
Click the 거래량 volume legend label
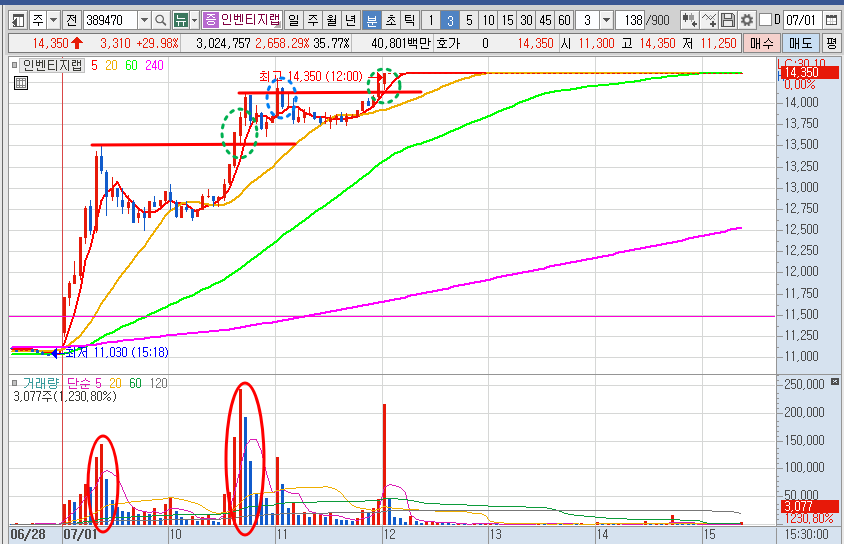(40, 383)
